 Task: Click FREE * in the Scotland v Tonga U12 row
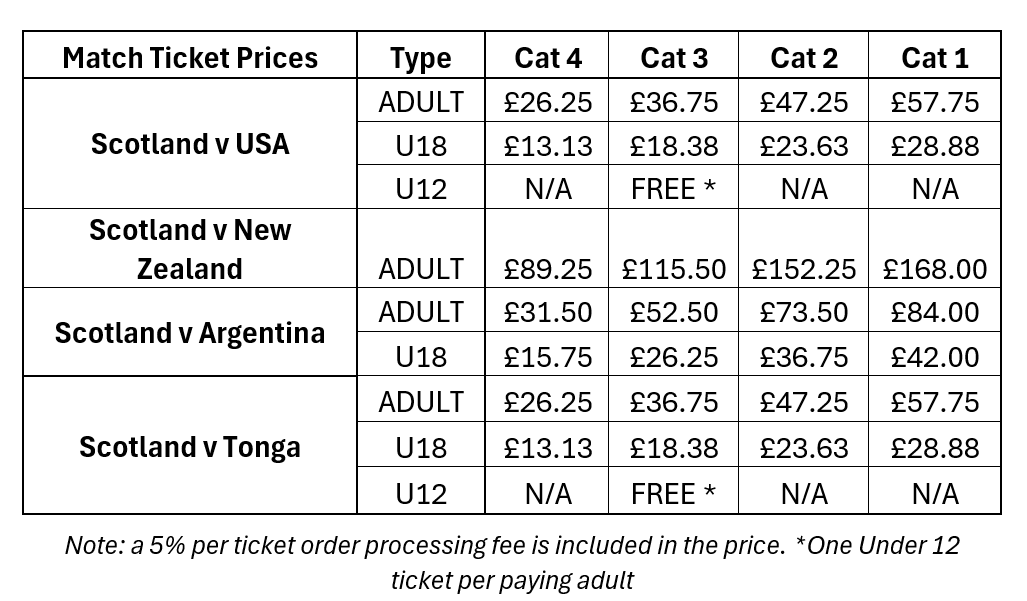pos(673,494)
